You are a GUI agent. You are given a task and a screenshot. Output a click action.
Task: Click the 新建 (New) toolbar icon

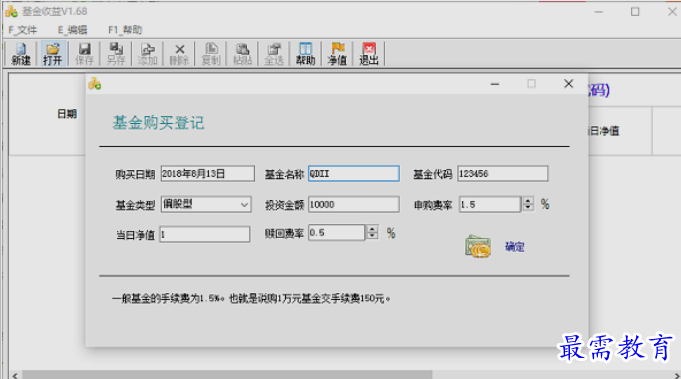[21, 54]
